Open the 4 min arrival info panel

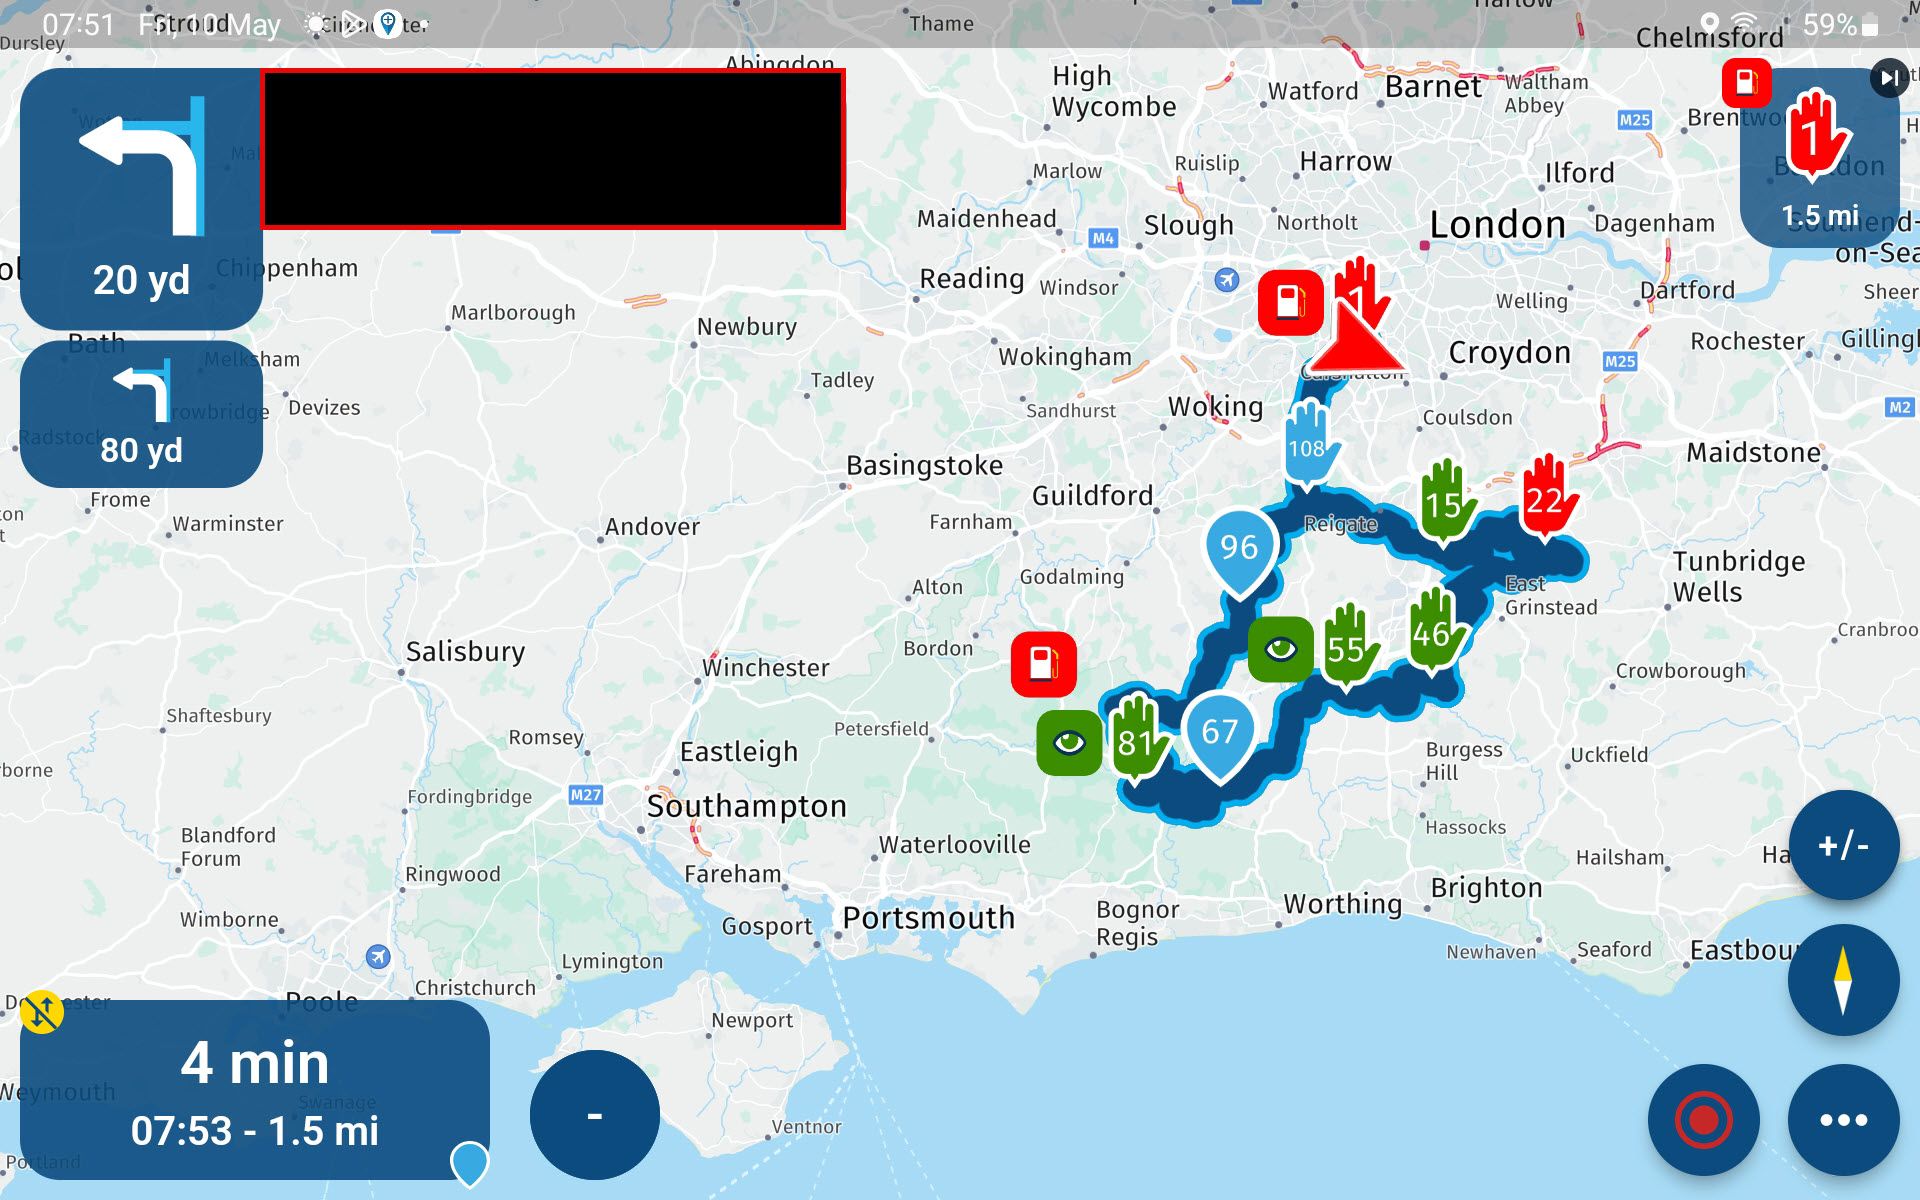(254, 1090)
